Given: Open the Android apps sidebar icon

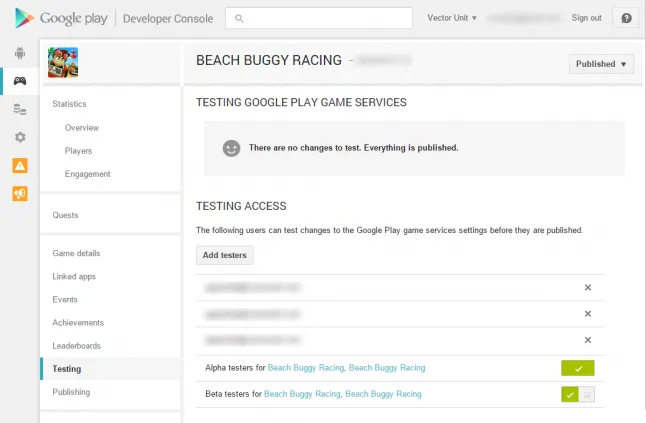Looking at the screenshot, I should tap(20, 53).
